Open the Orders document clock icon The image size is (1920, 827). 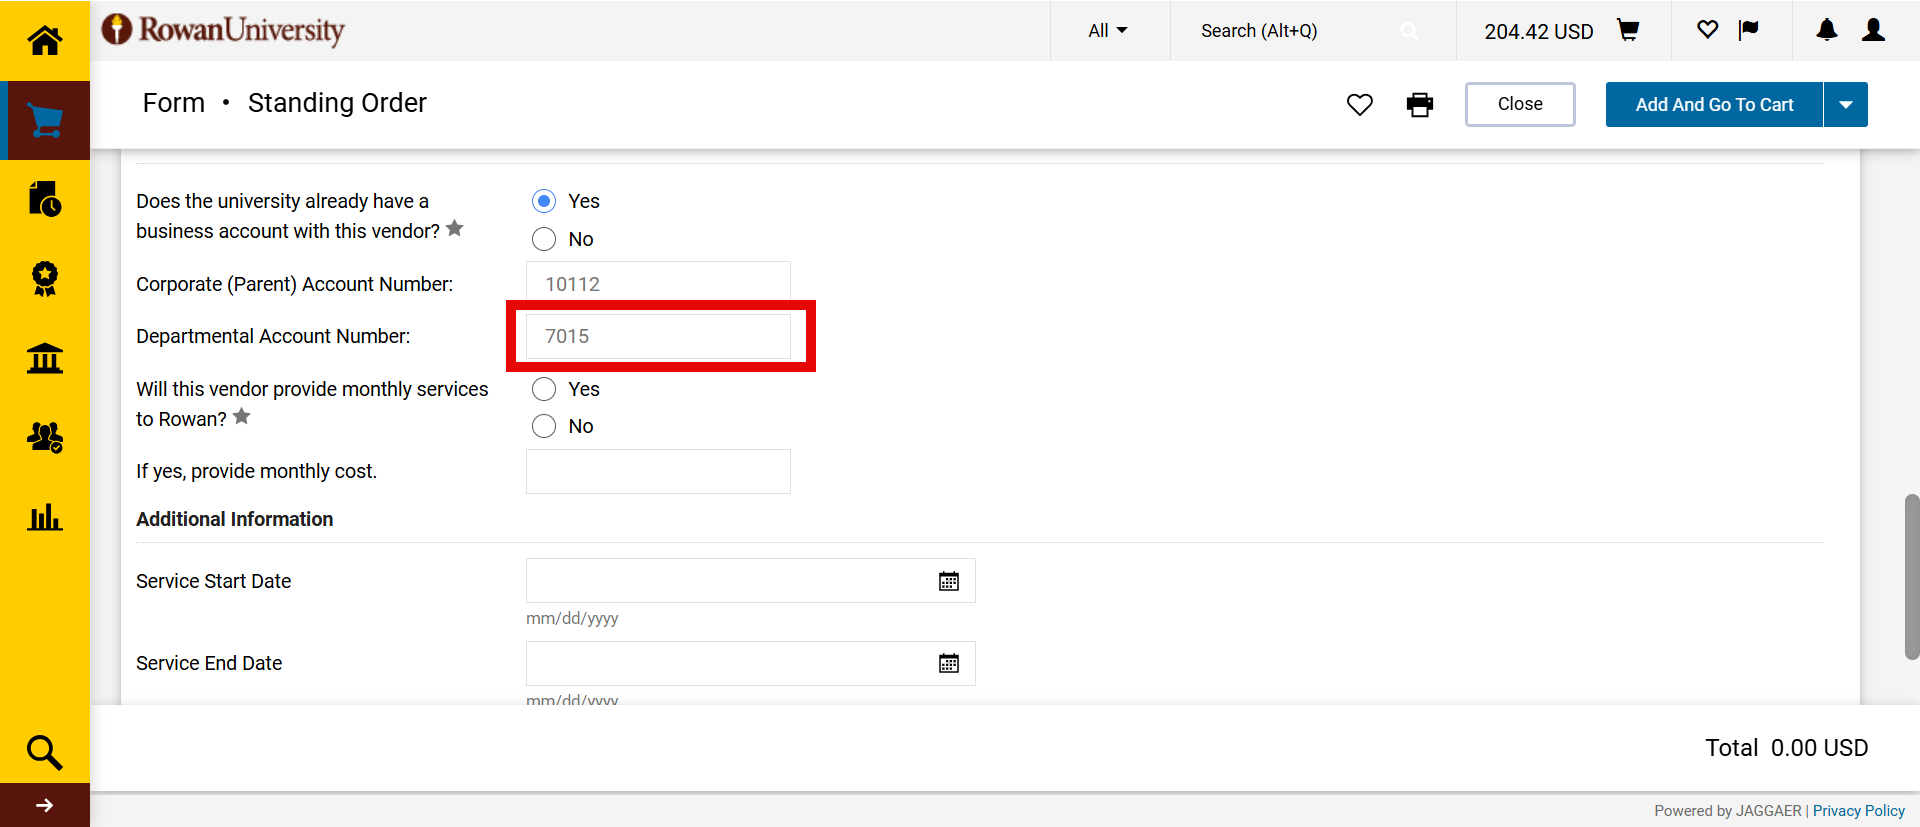(x=45, y=199)
